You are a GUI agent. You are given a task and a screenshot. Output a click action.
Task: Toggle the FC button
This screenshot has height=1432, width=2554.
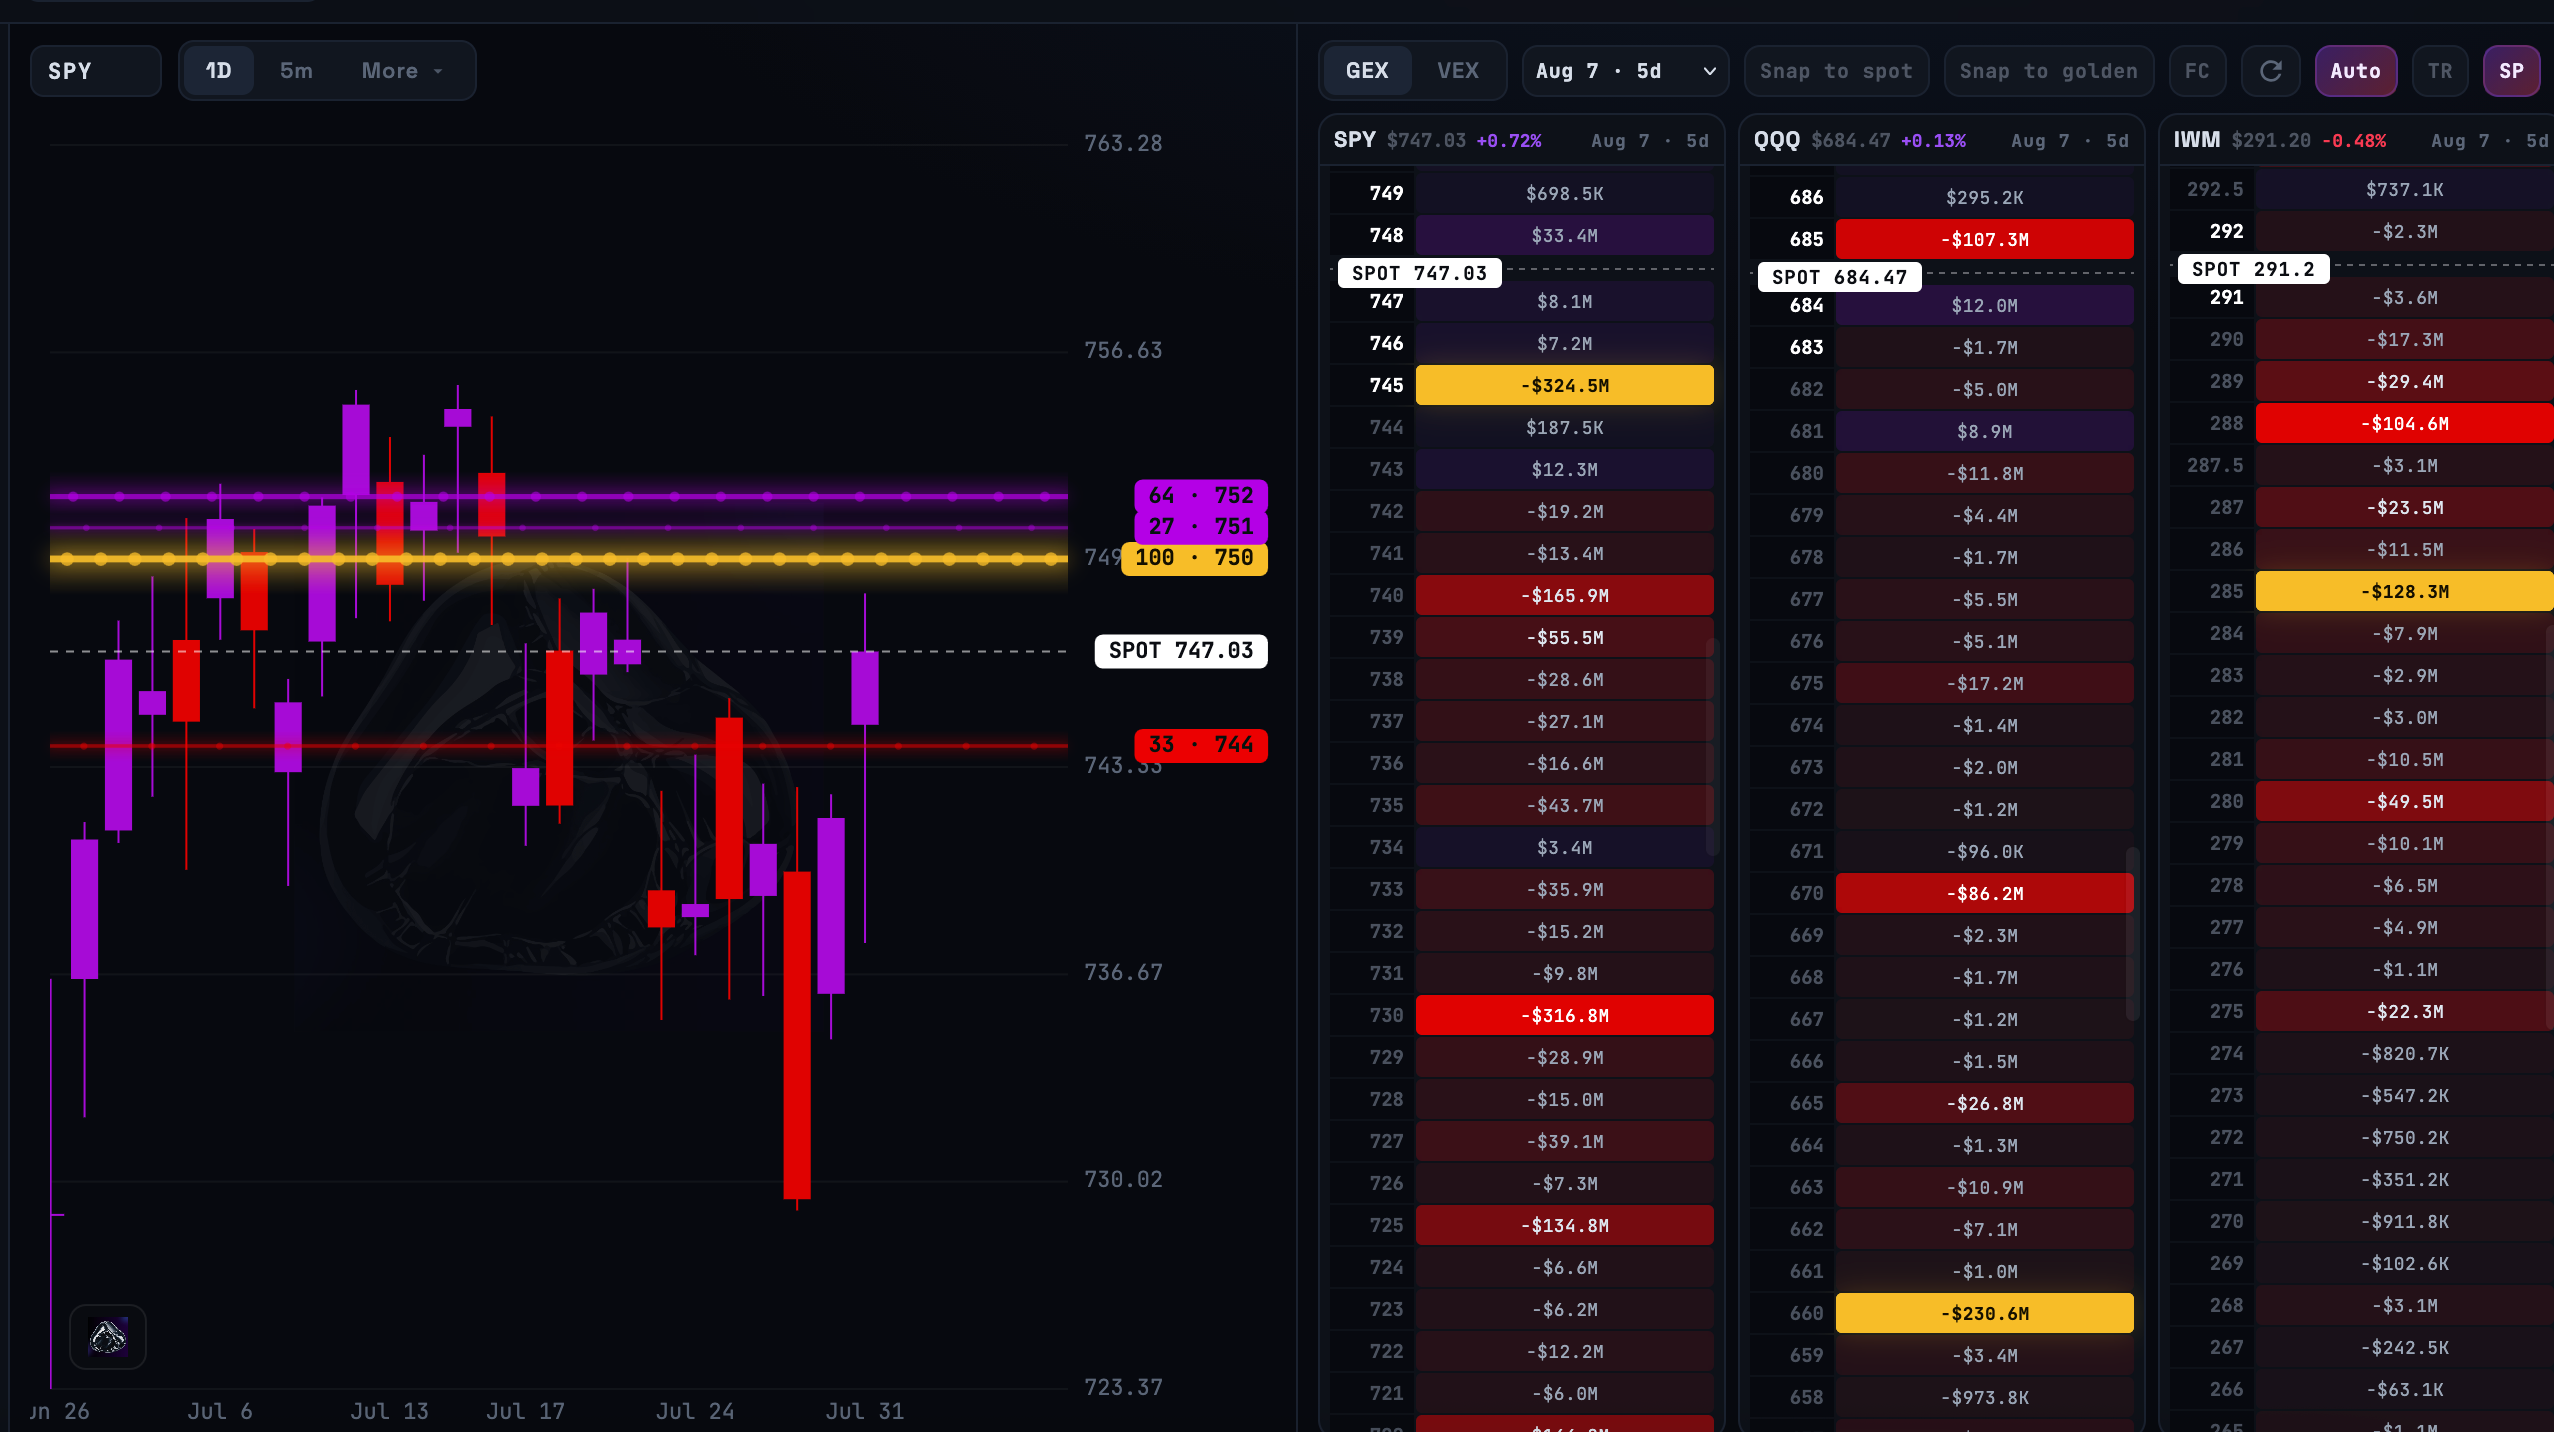[x=2197, y=71]
